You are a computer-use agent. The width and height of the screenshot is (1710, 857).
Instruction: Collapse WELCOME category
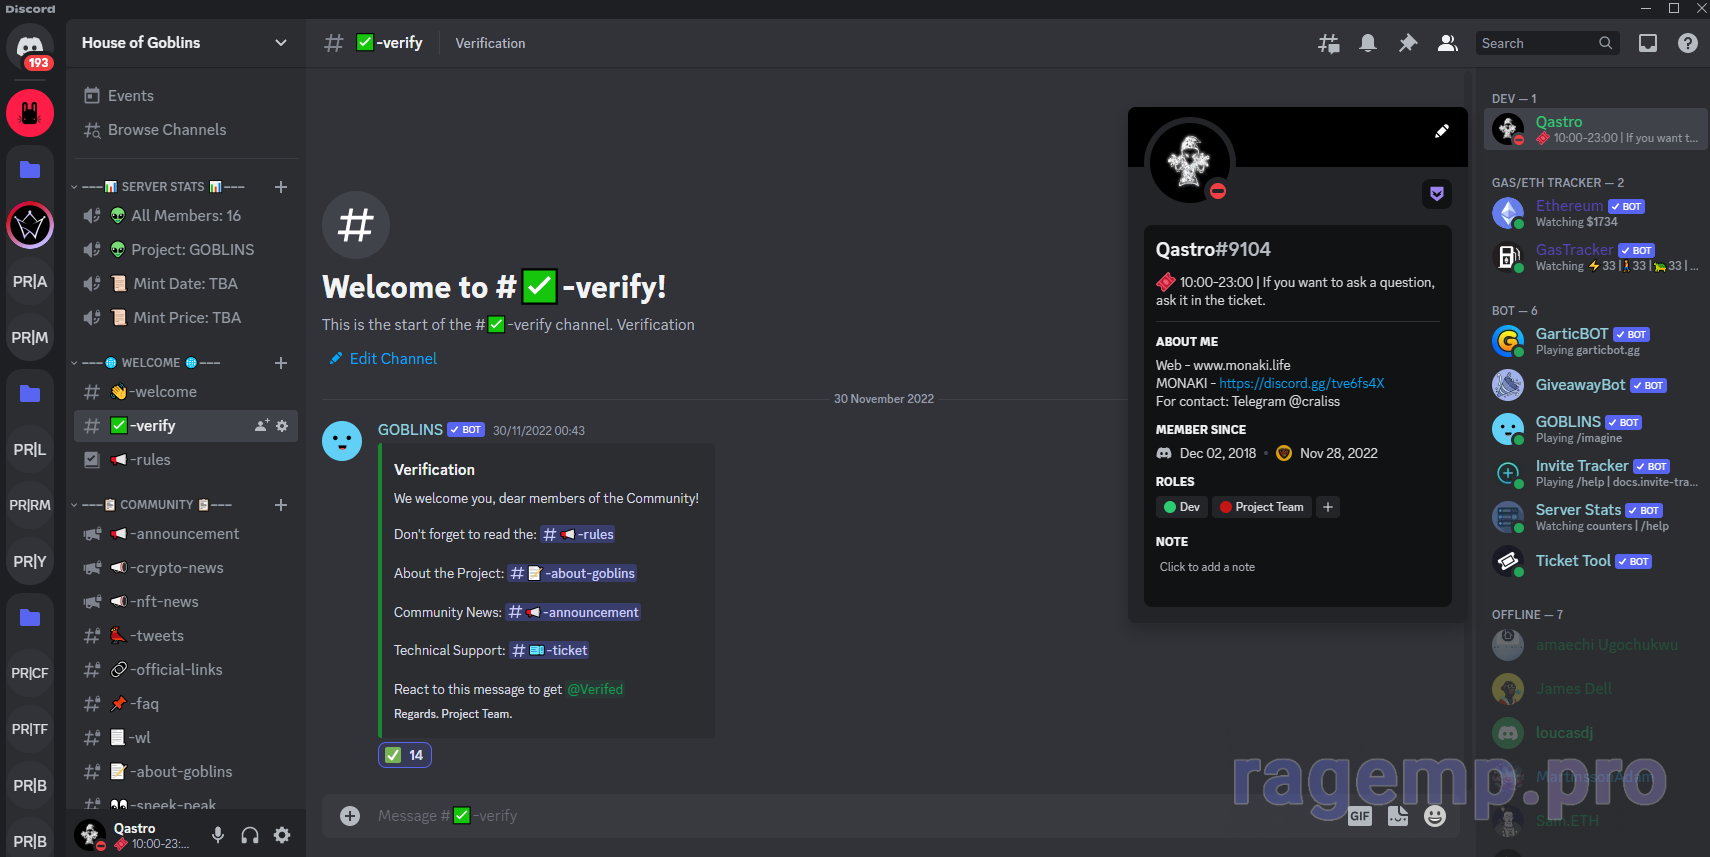click(146, 363)
